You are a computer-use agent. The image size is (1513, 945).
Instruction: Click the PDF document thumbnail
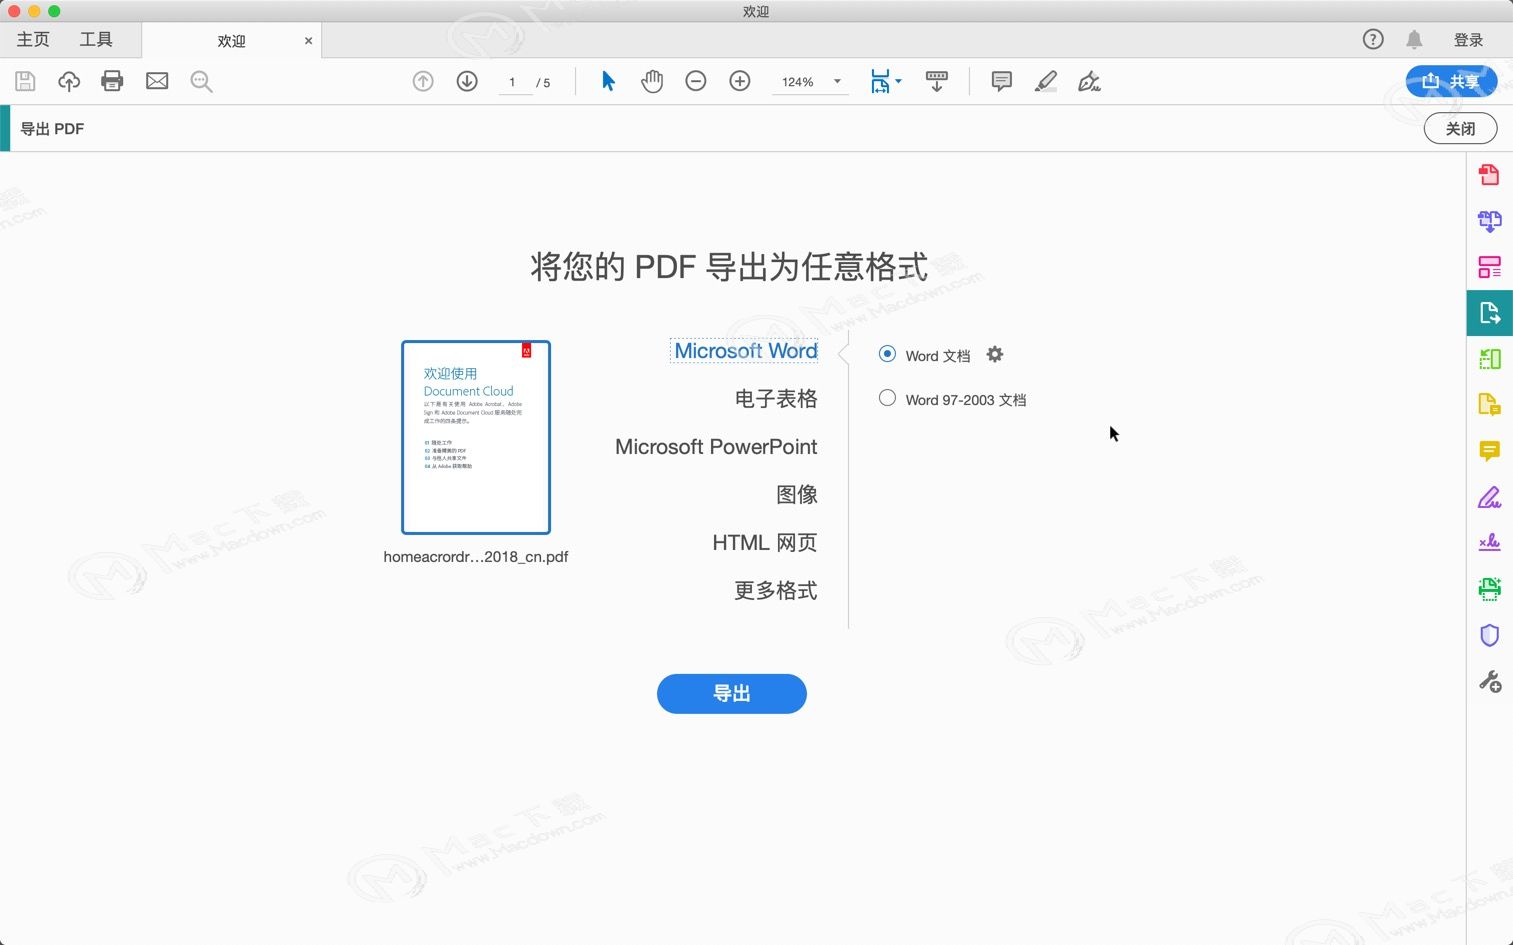(x=476, y=437)
